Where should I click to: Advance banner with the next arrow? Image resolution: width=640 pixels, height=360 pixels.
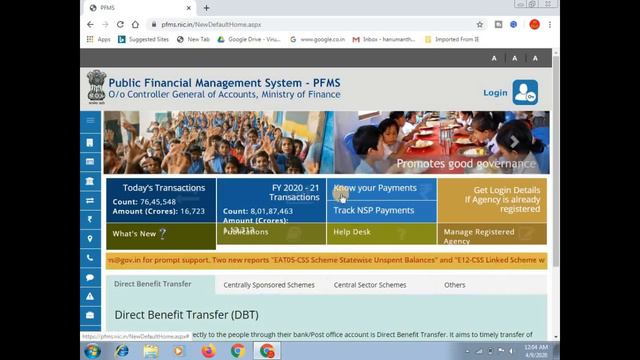514,142
